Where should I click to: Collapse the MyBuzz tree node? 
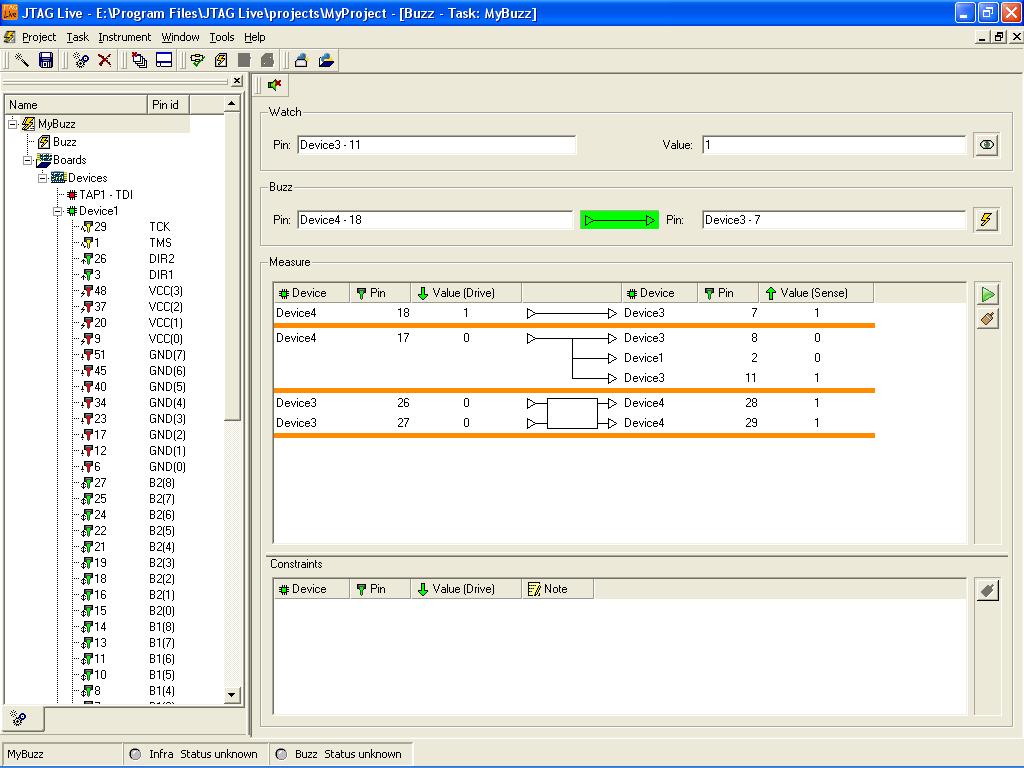tap(12, 123)
